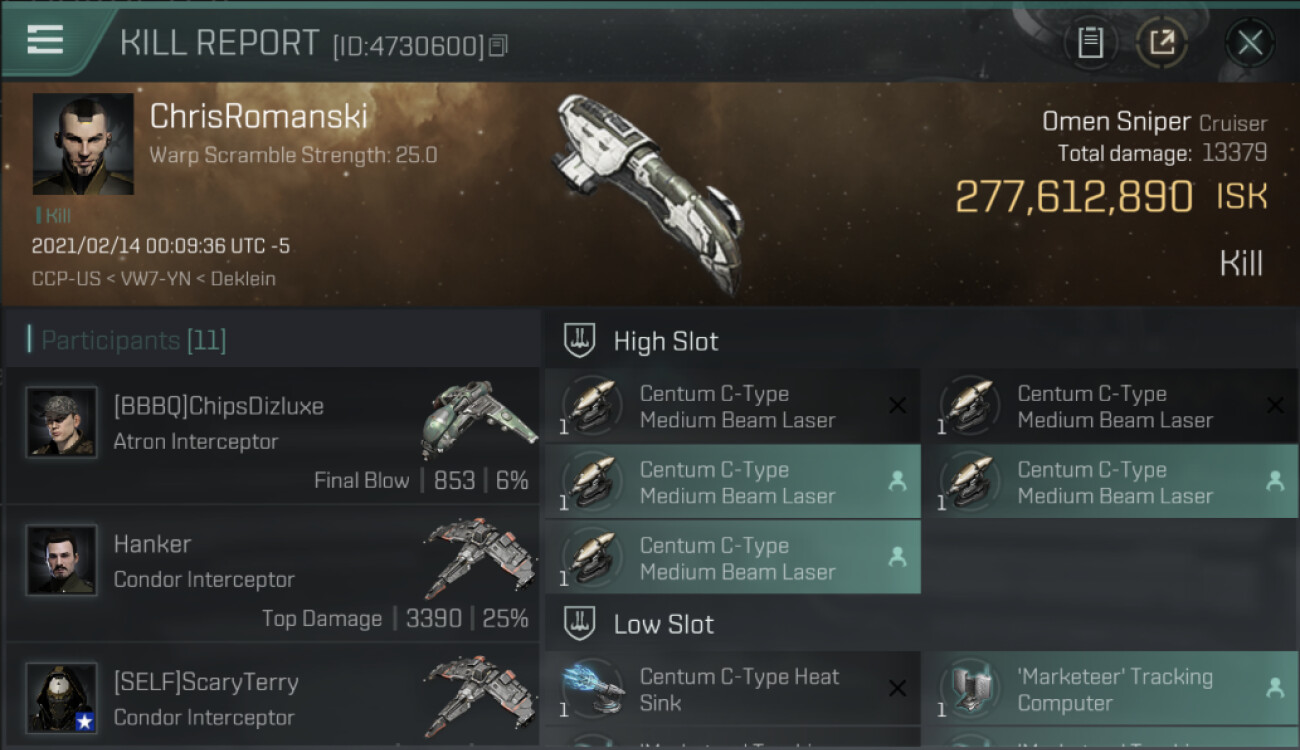This screenshot has height=750, width=1300.
Task: Click the share export icon
Action: tap(1162, 43)
